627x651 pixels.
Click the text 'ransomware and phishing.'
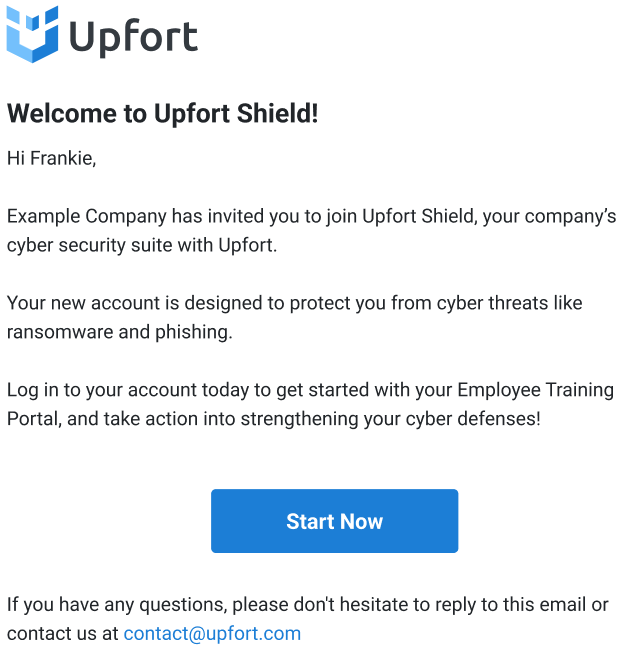click(120, 332)
